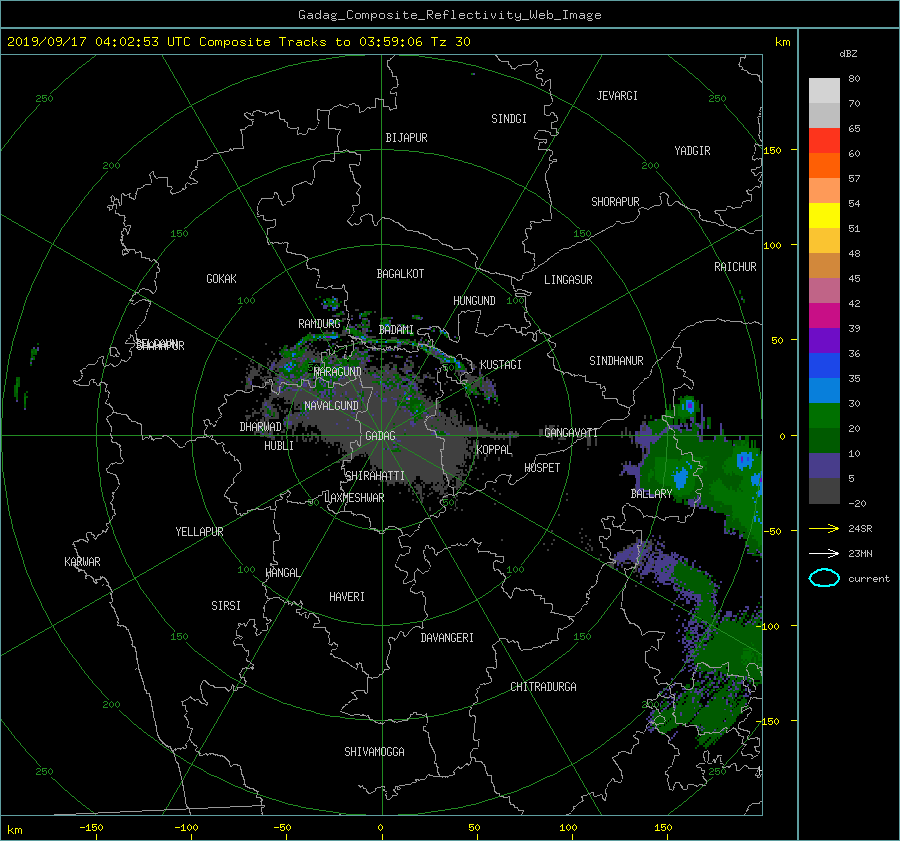Screen dimensions: 900x841
Task: Select the purple 36 dBZ color swatch
Action: point(824,340)
